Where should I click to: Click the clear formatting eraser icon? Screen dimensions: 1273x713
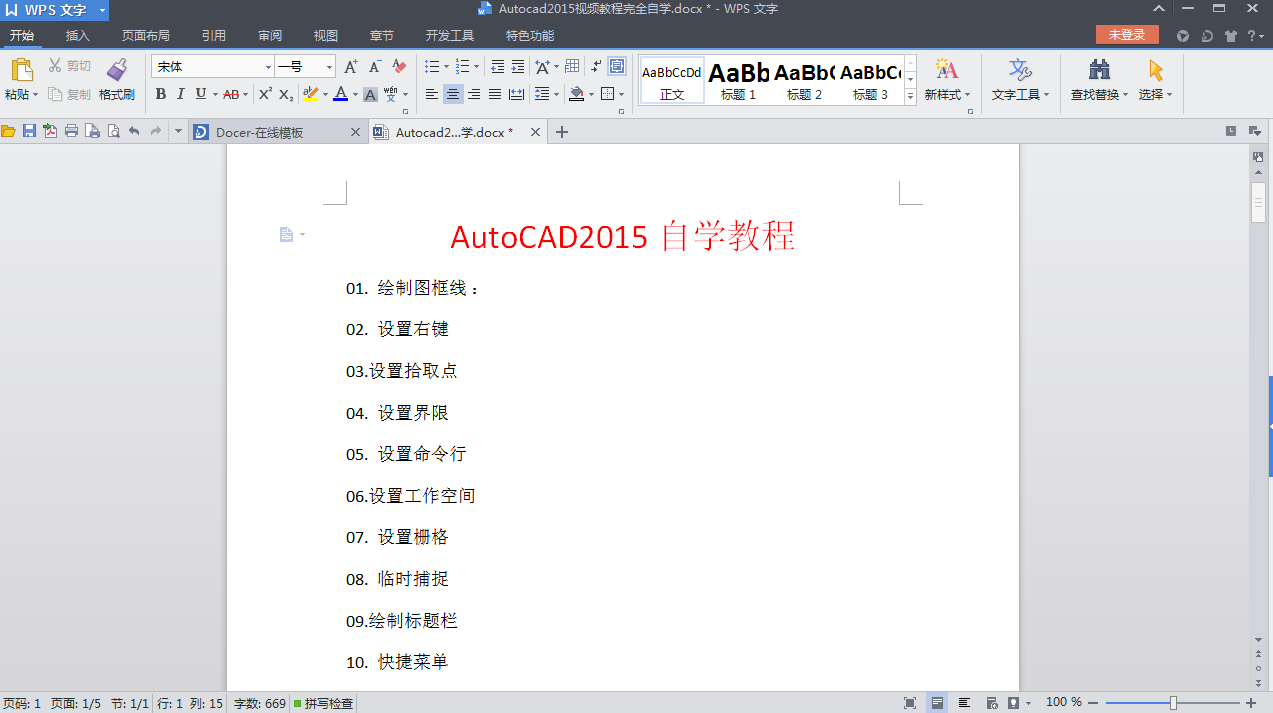[x=399, y=67]
